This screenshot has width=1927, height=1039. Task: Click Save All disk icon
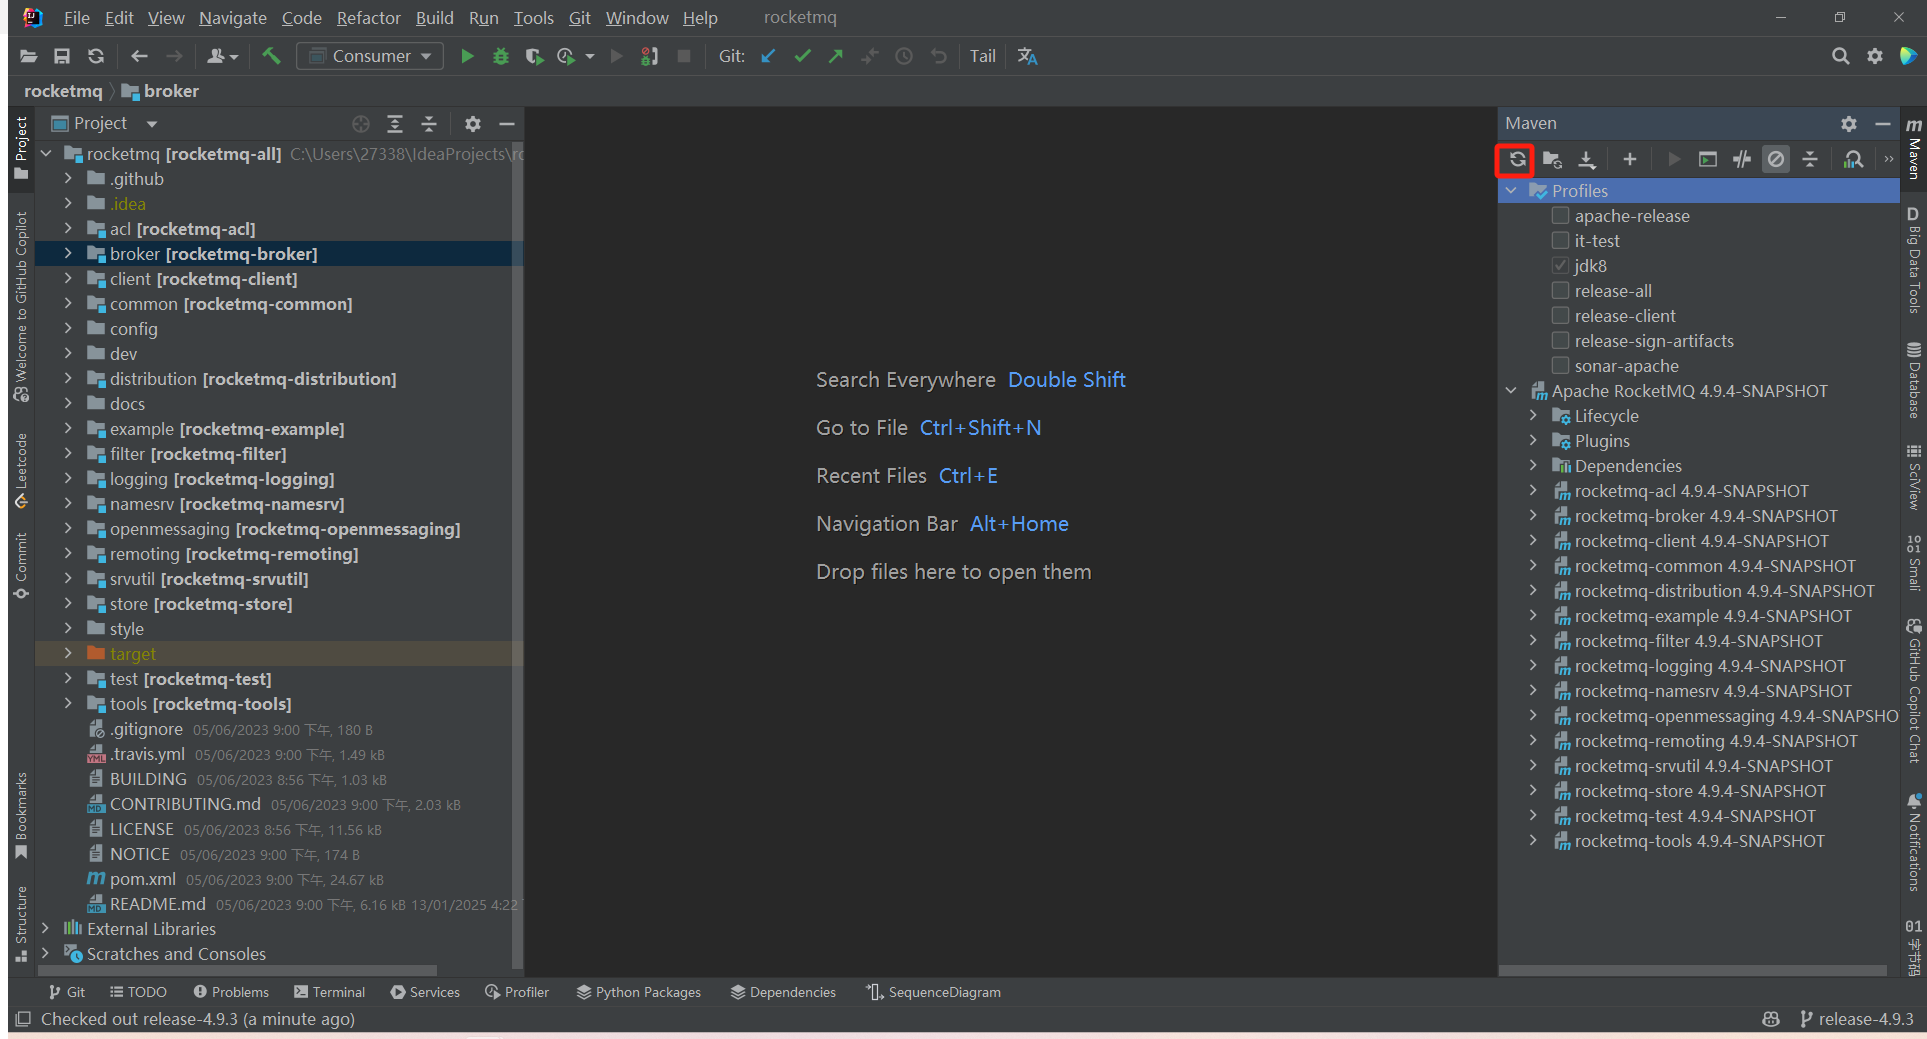pyautogui.click(x=62, y=56)
